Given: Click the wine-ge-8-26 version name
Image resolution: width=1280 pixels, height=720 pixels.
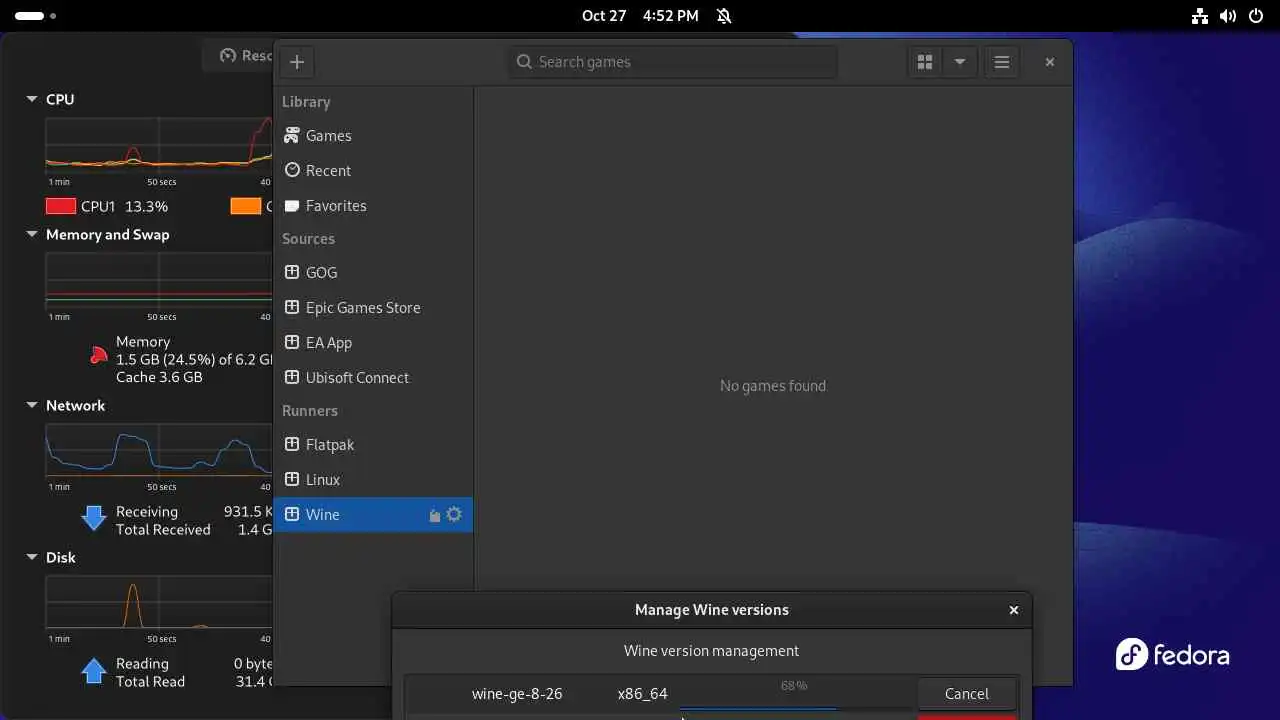Looking at the screenshot, I should point(517,694).
